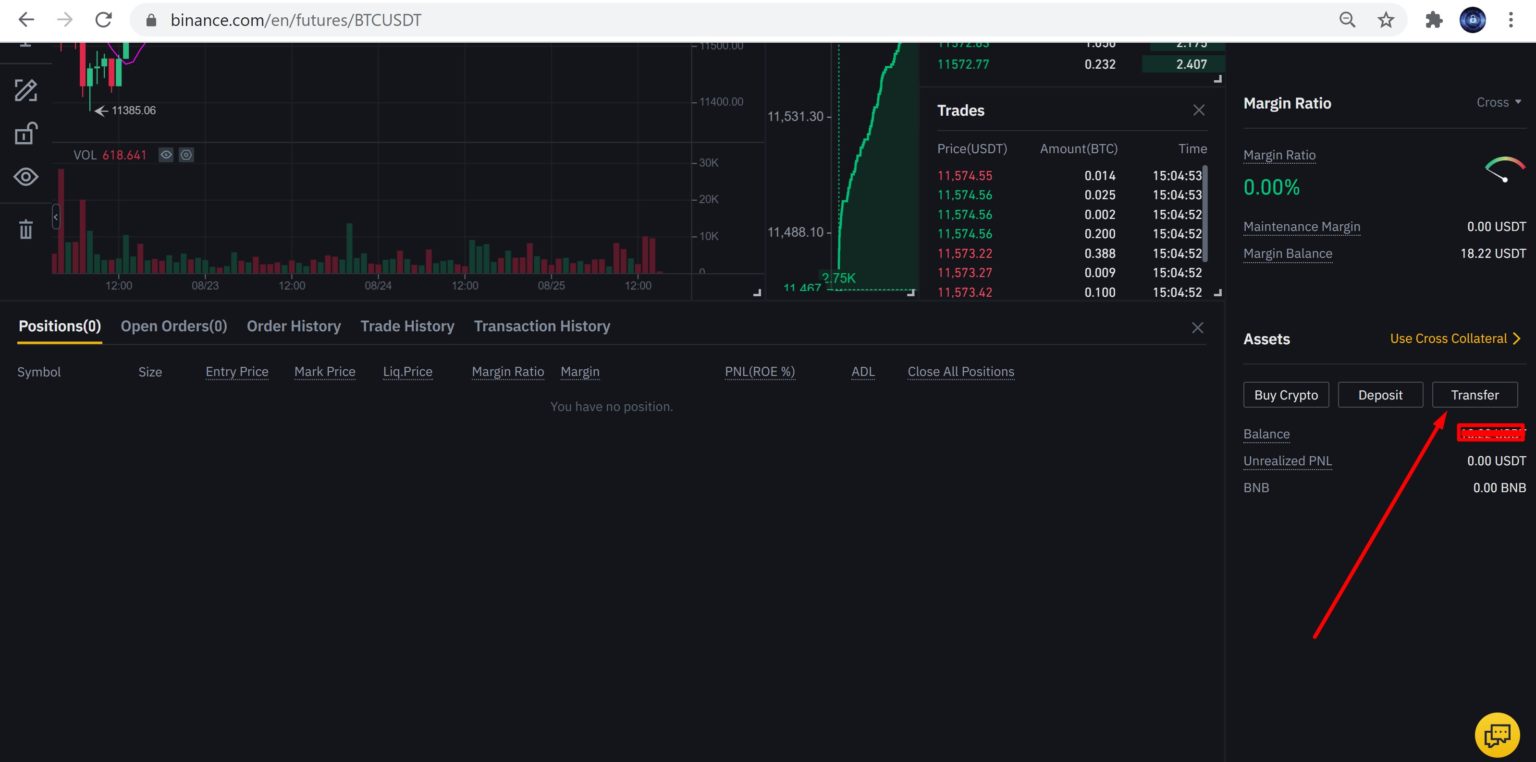The height and width of the screenshot is (762, 1536).
Task: Open the browser extensions puzzle icon
Action: [1434, 20]
